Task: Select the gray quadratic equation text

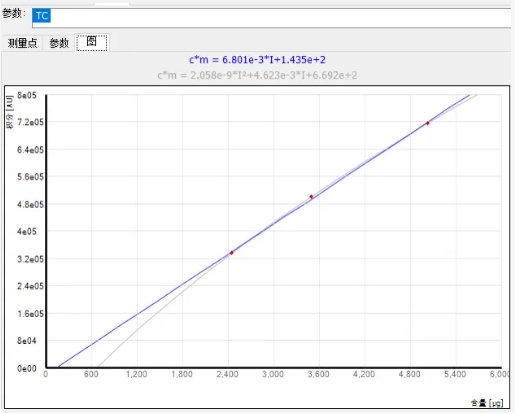Action: tap(257, 75)
